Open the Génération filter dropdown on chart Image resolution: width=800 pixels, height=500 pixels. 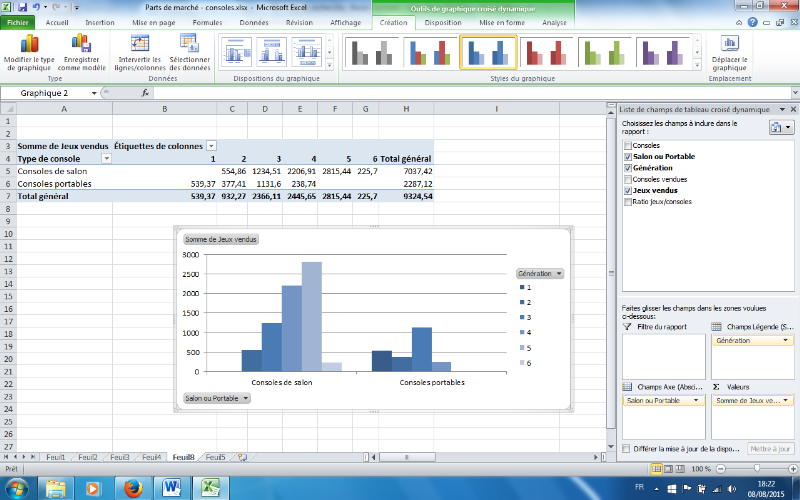[559, 273]
